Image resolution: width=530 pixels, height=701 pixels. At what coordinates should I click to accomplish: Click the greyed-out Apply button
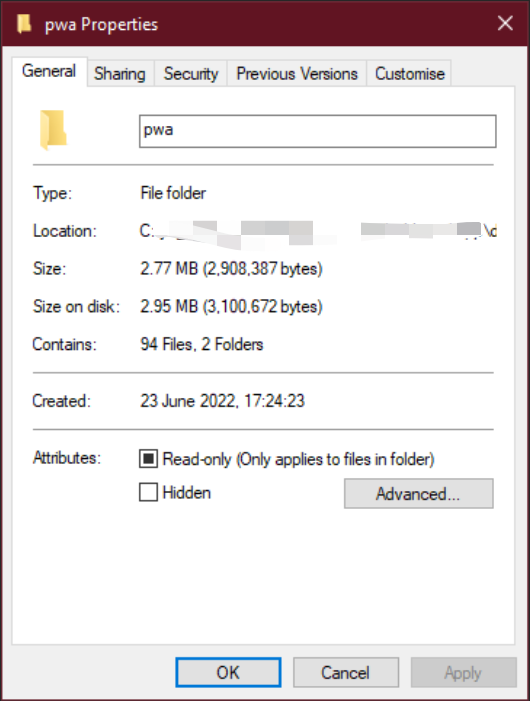[463, 672]
